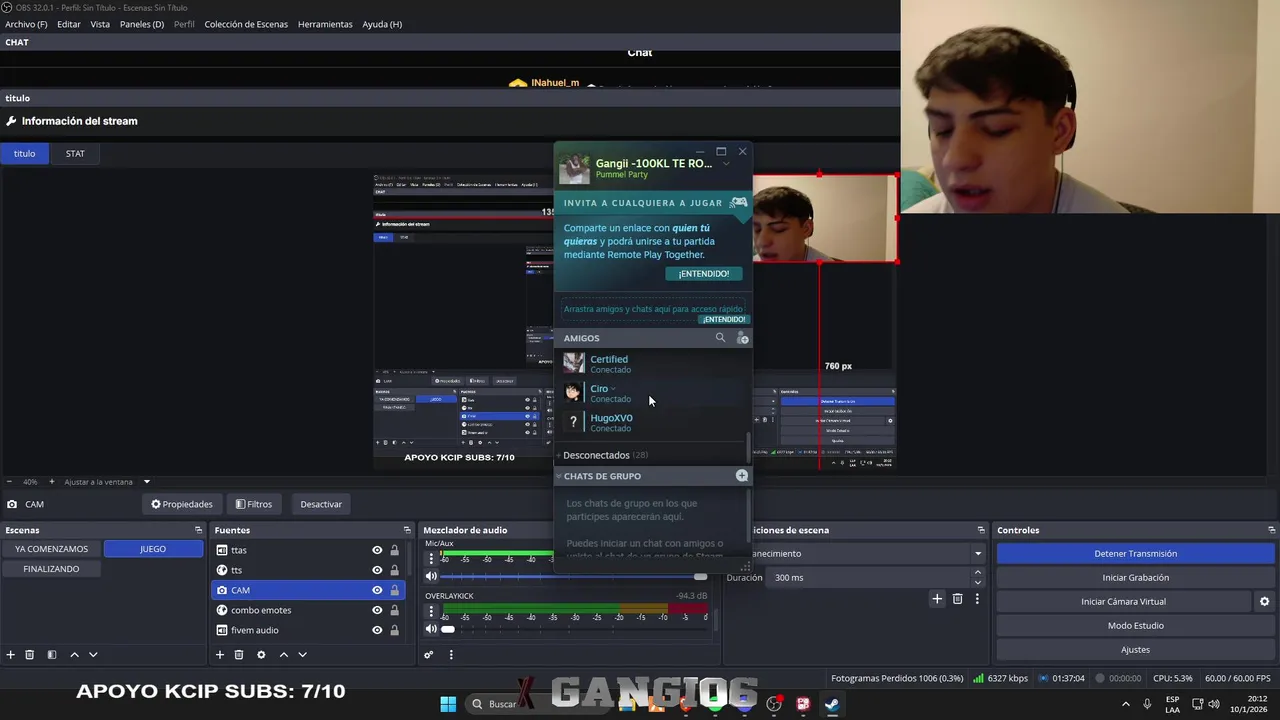Create new group chat plus icon
The height and width of the screenshot is (720, 1280).
(742, 476)
